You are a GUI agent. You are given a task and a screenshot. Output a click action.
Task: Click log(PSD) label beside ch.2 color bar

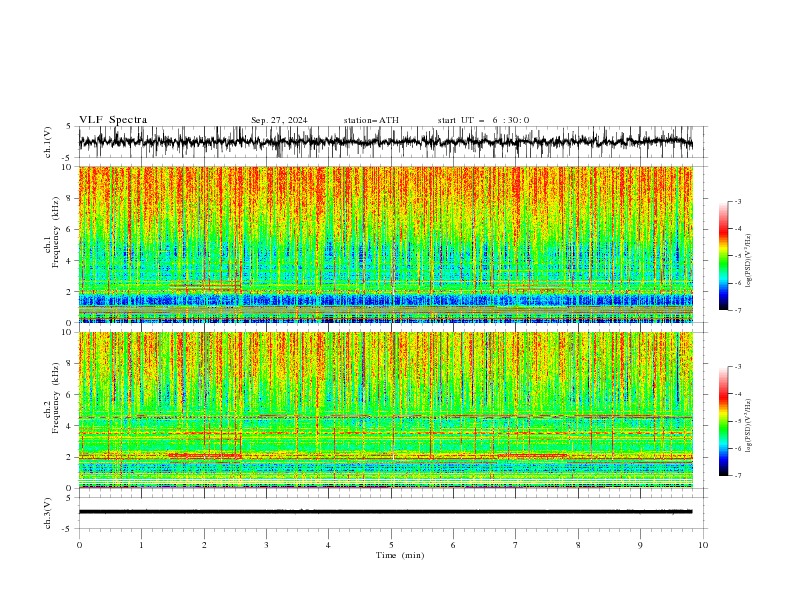coord(749,426)
